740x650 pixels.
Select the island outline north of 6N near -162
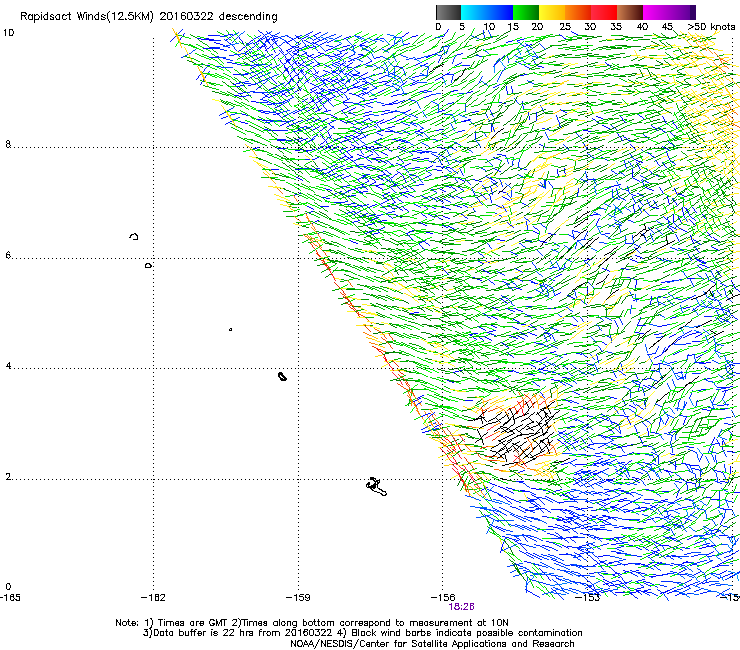point(134,236)
